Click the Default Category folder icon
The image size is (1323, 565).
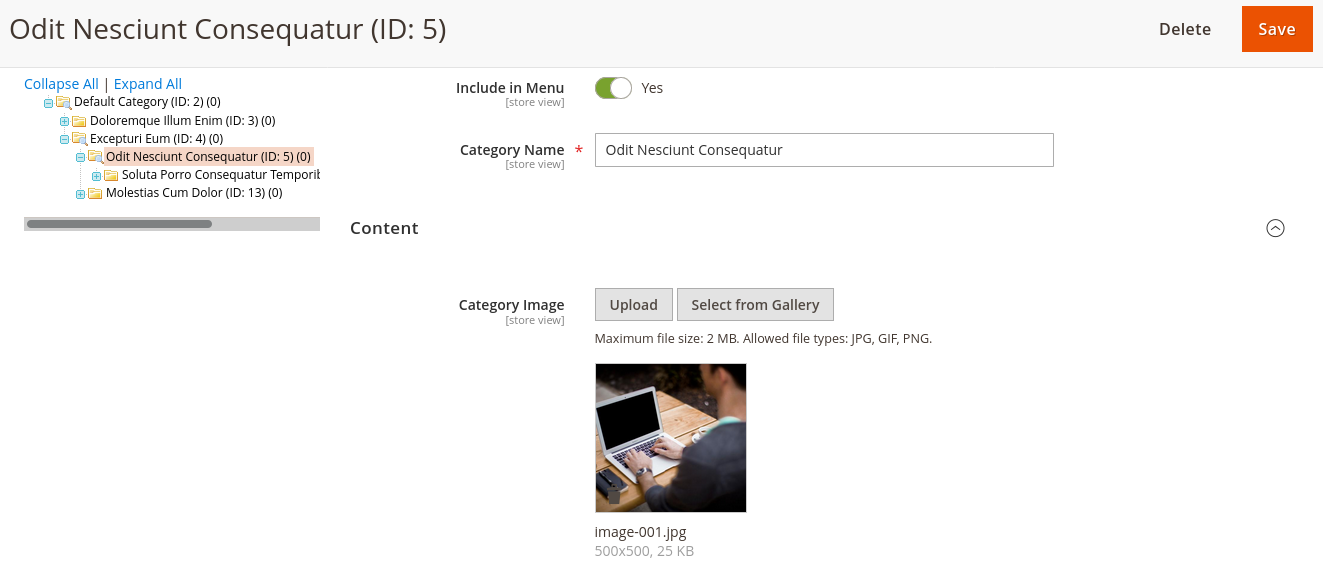click(63, 102)
